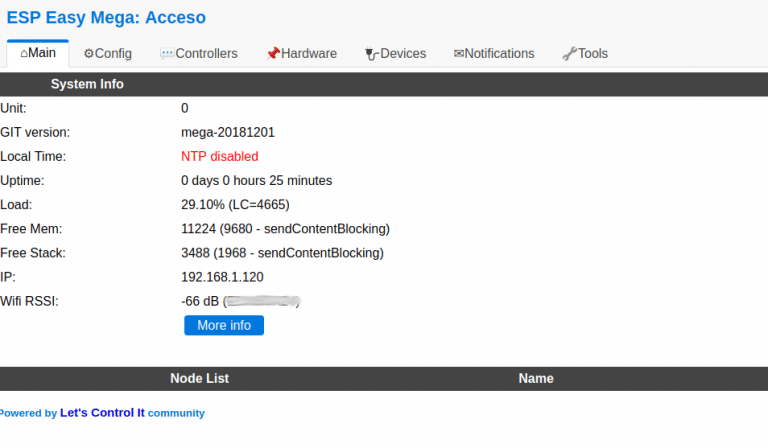Click the plug icon beside Devices

point(372,54)
